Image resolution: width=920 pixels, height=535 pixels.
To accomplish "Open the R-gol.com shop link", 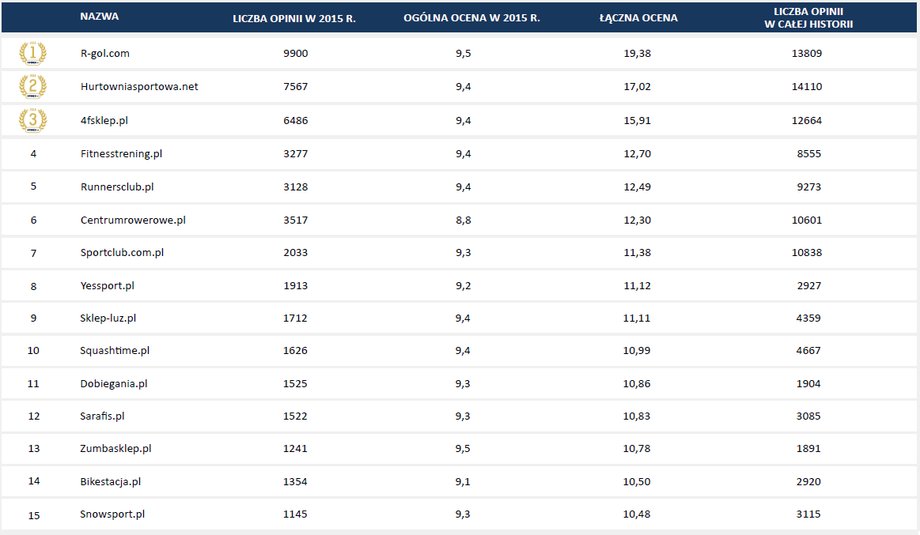I will 105,53.
